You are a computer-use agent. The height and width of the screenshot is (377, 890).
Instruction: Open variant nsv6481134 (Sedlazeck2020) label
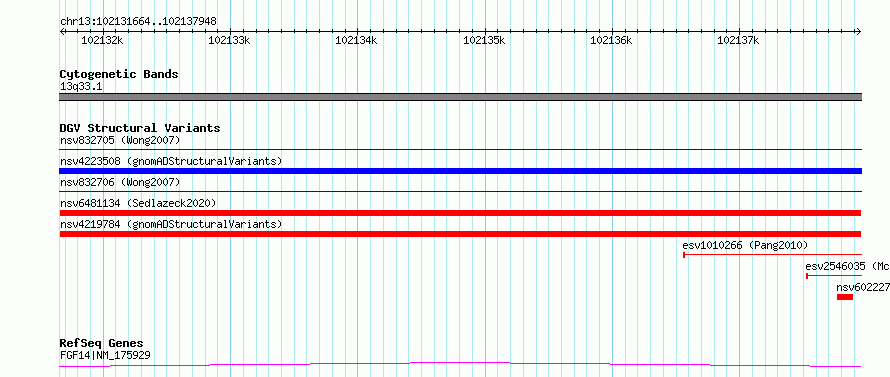(138, 203)
